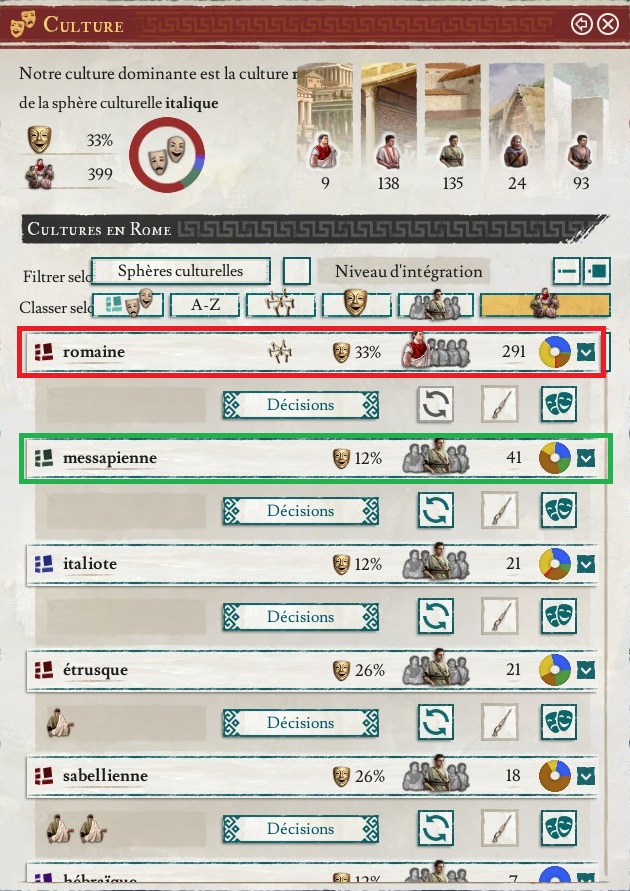Click the back arrow icon in the Culture header
Viewport: 630px width, 891px height.
pos(582,25)
